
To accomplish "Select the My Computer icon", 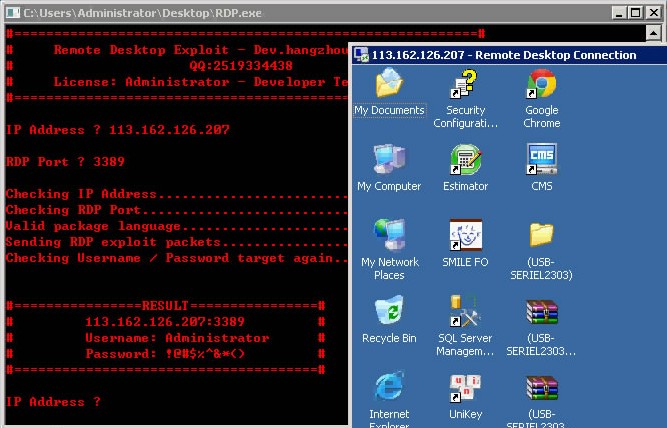I will coord(389,160).
